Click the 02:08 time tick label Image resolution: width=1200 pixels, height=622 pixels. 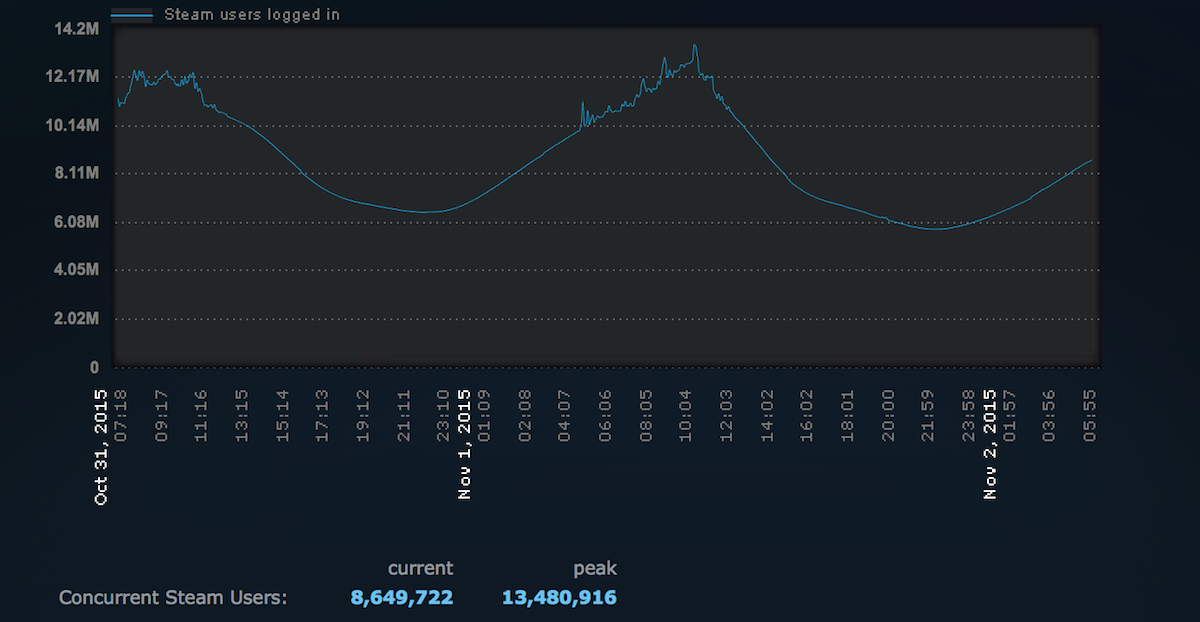tap(524, 416)
